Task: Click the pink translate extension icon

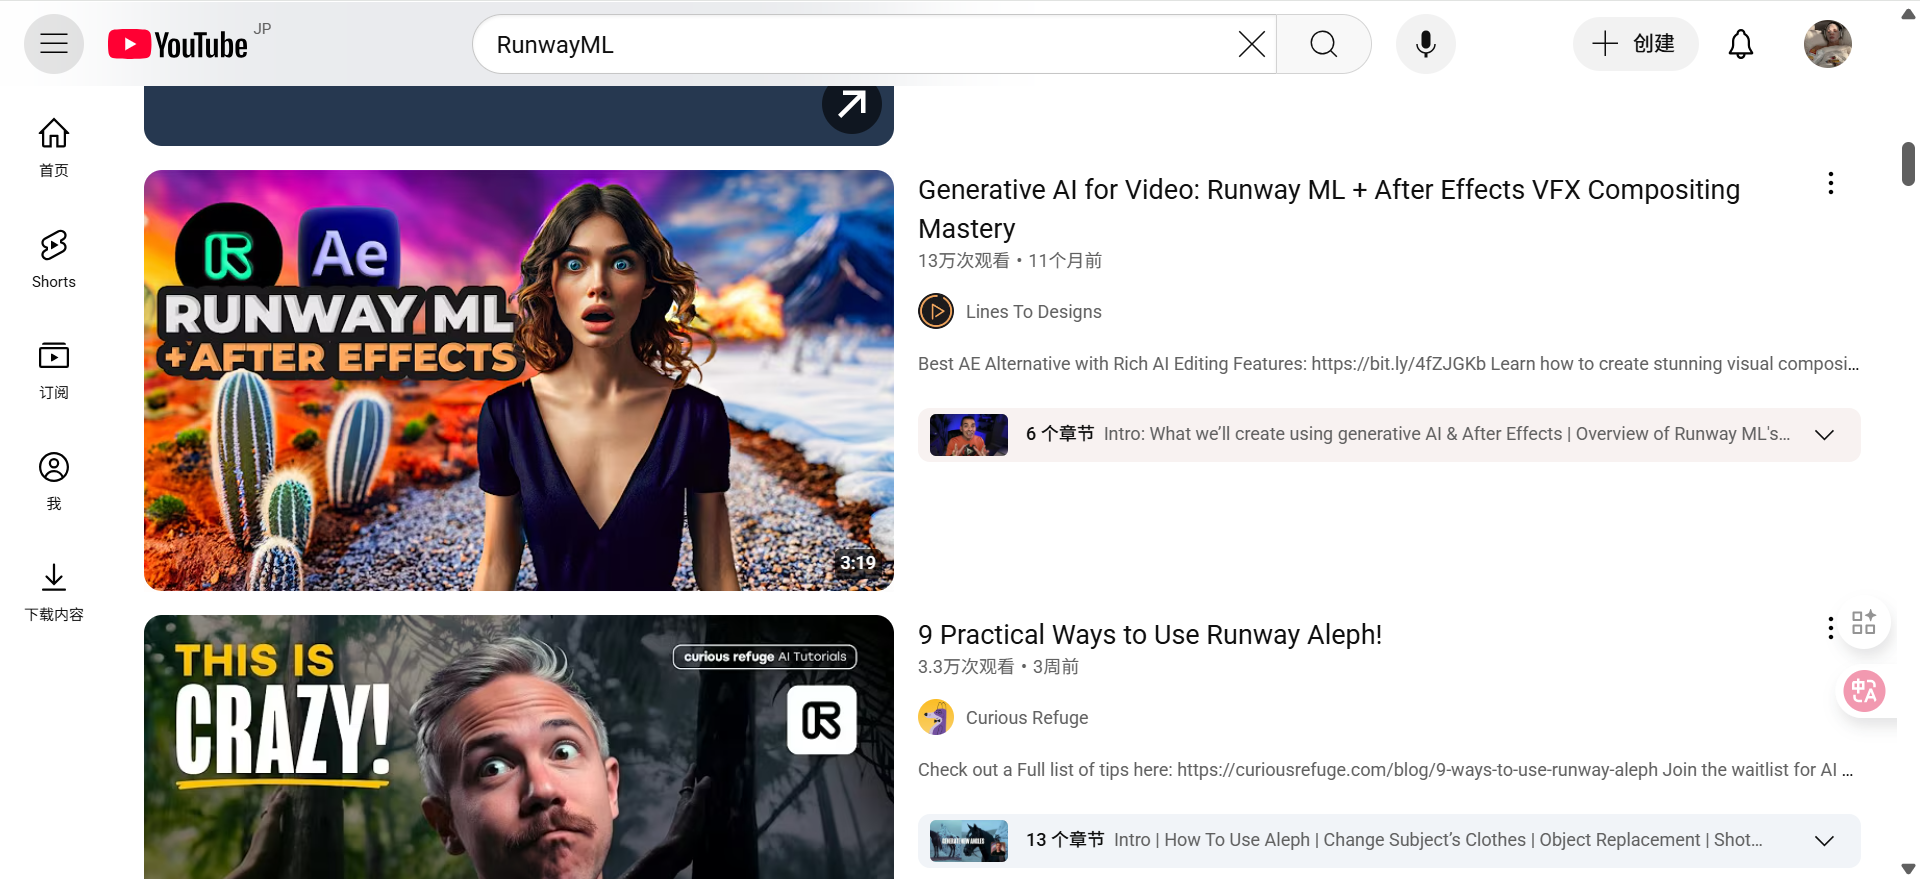Action: tap(1864, 691)
